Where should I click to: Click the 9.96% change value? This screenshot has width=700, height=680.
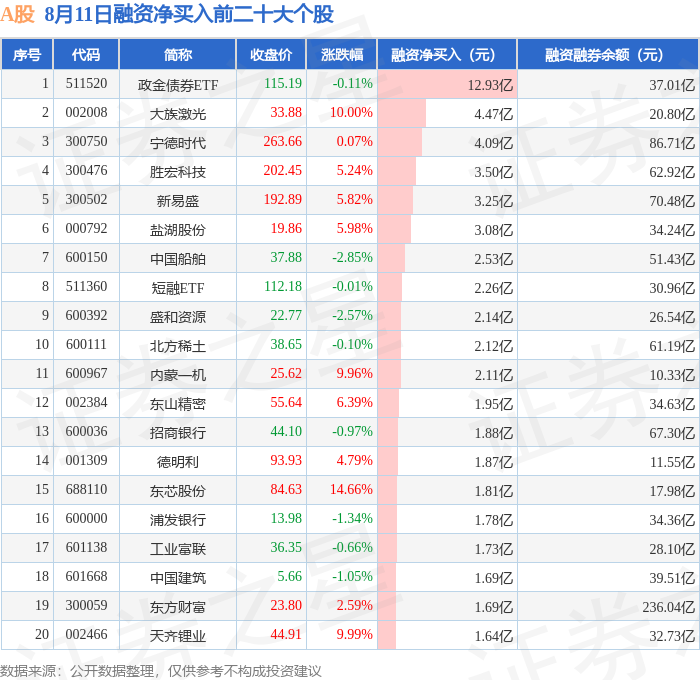(x=354, y=374)
